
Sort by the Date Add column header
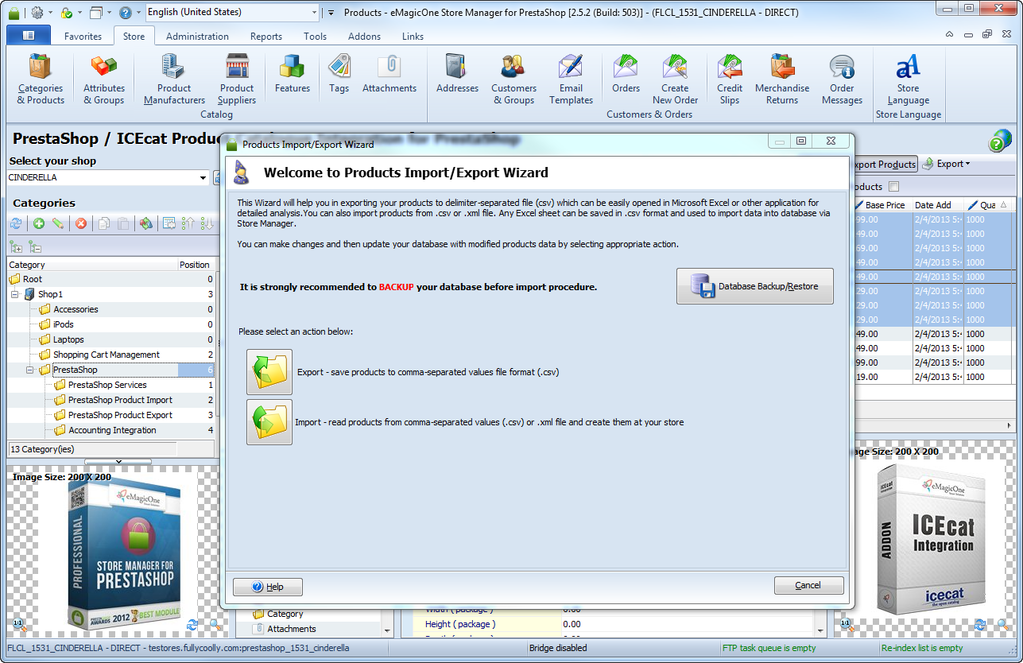click(x=937, y=205)
